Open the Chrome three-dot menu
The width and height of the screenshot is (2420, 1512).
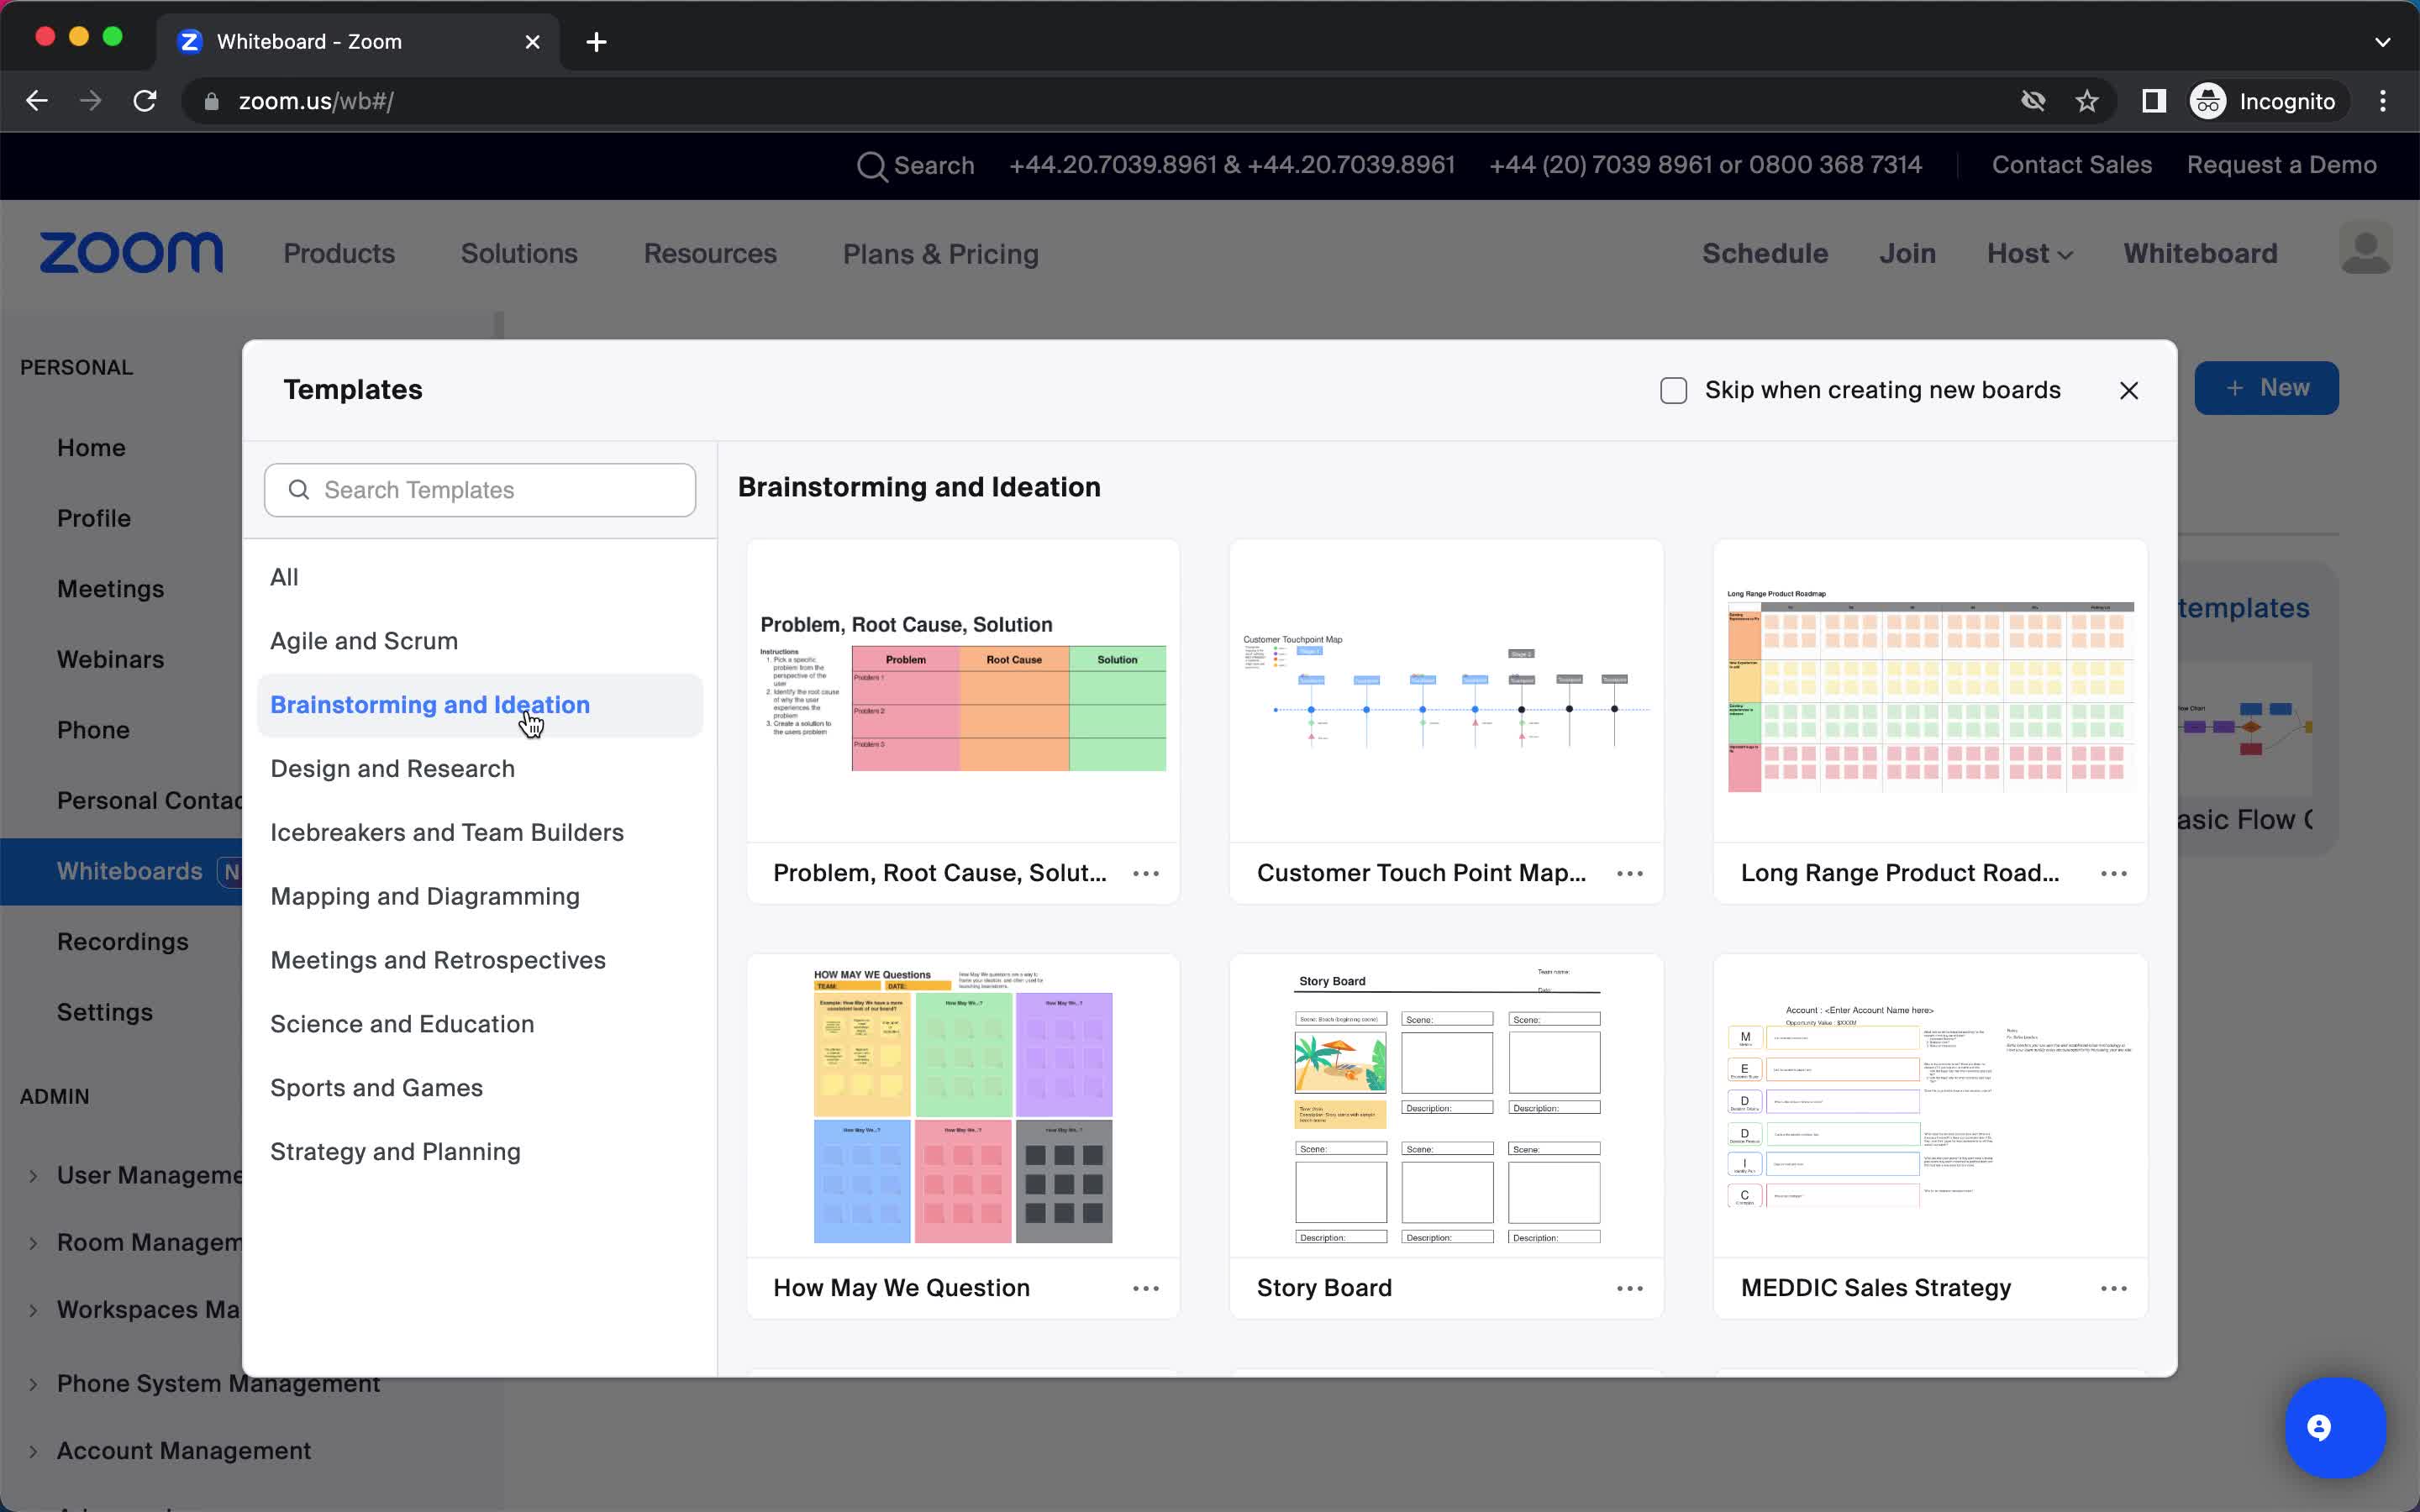(x=2383, y=101)
